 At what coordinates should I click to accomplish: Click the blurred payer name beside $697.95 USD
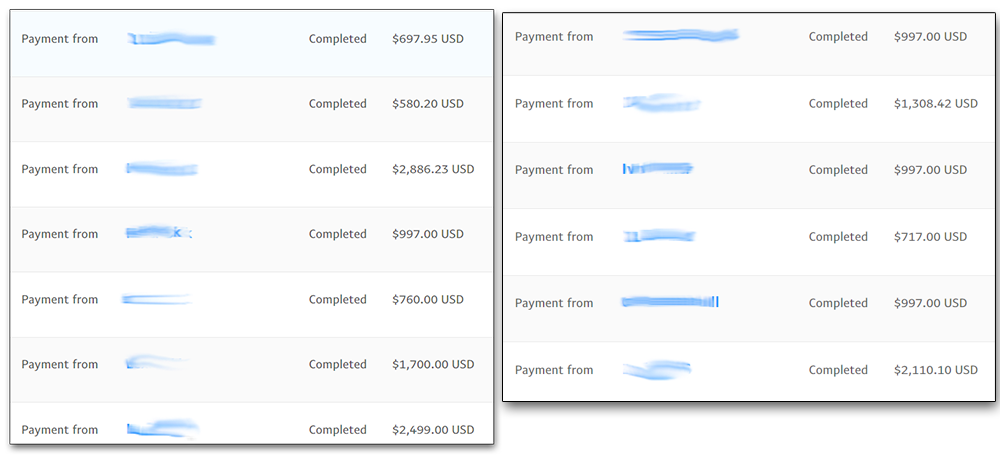pyautogui.click(x=171, y=40)
